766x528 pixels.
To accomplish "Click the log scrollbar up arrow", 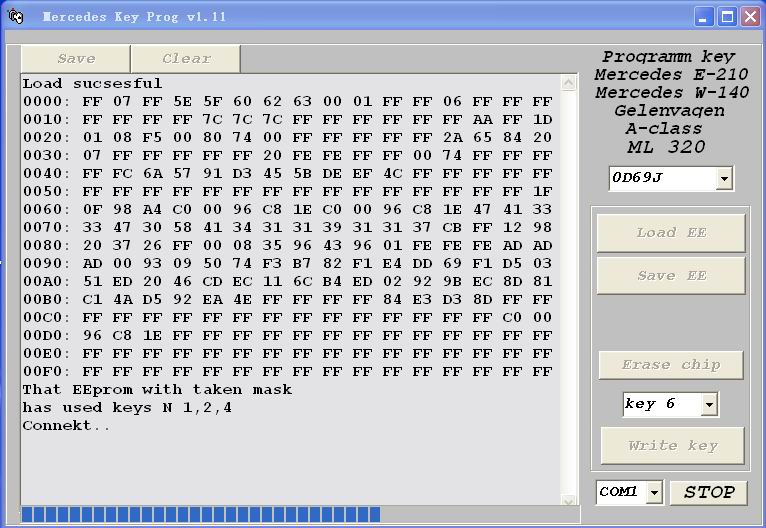I will point(568,83).
